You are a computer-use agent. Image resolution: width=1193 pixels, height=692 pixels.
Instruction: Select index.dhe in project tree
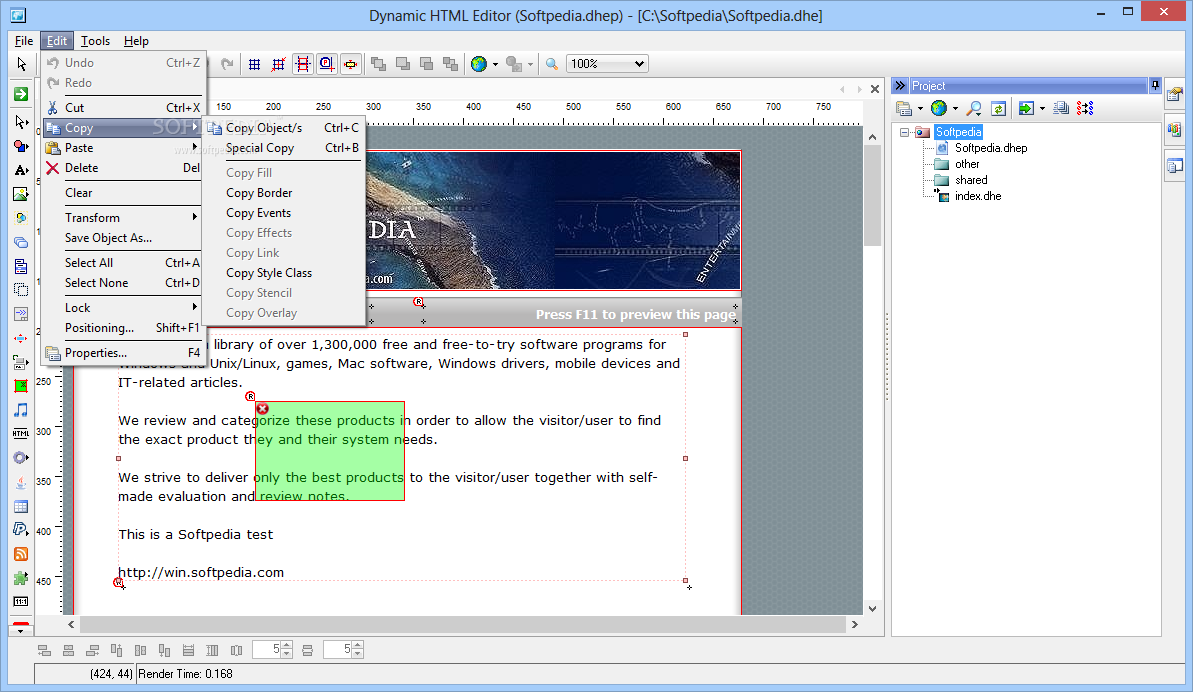(978, 196)
